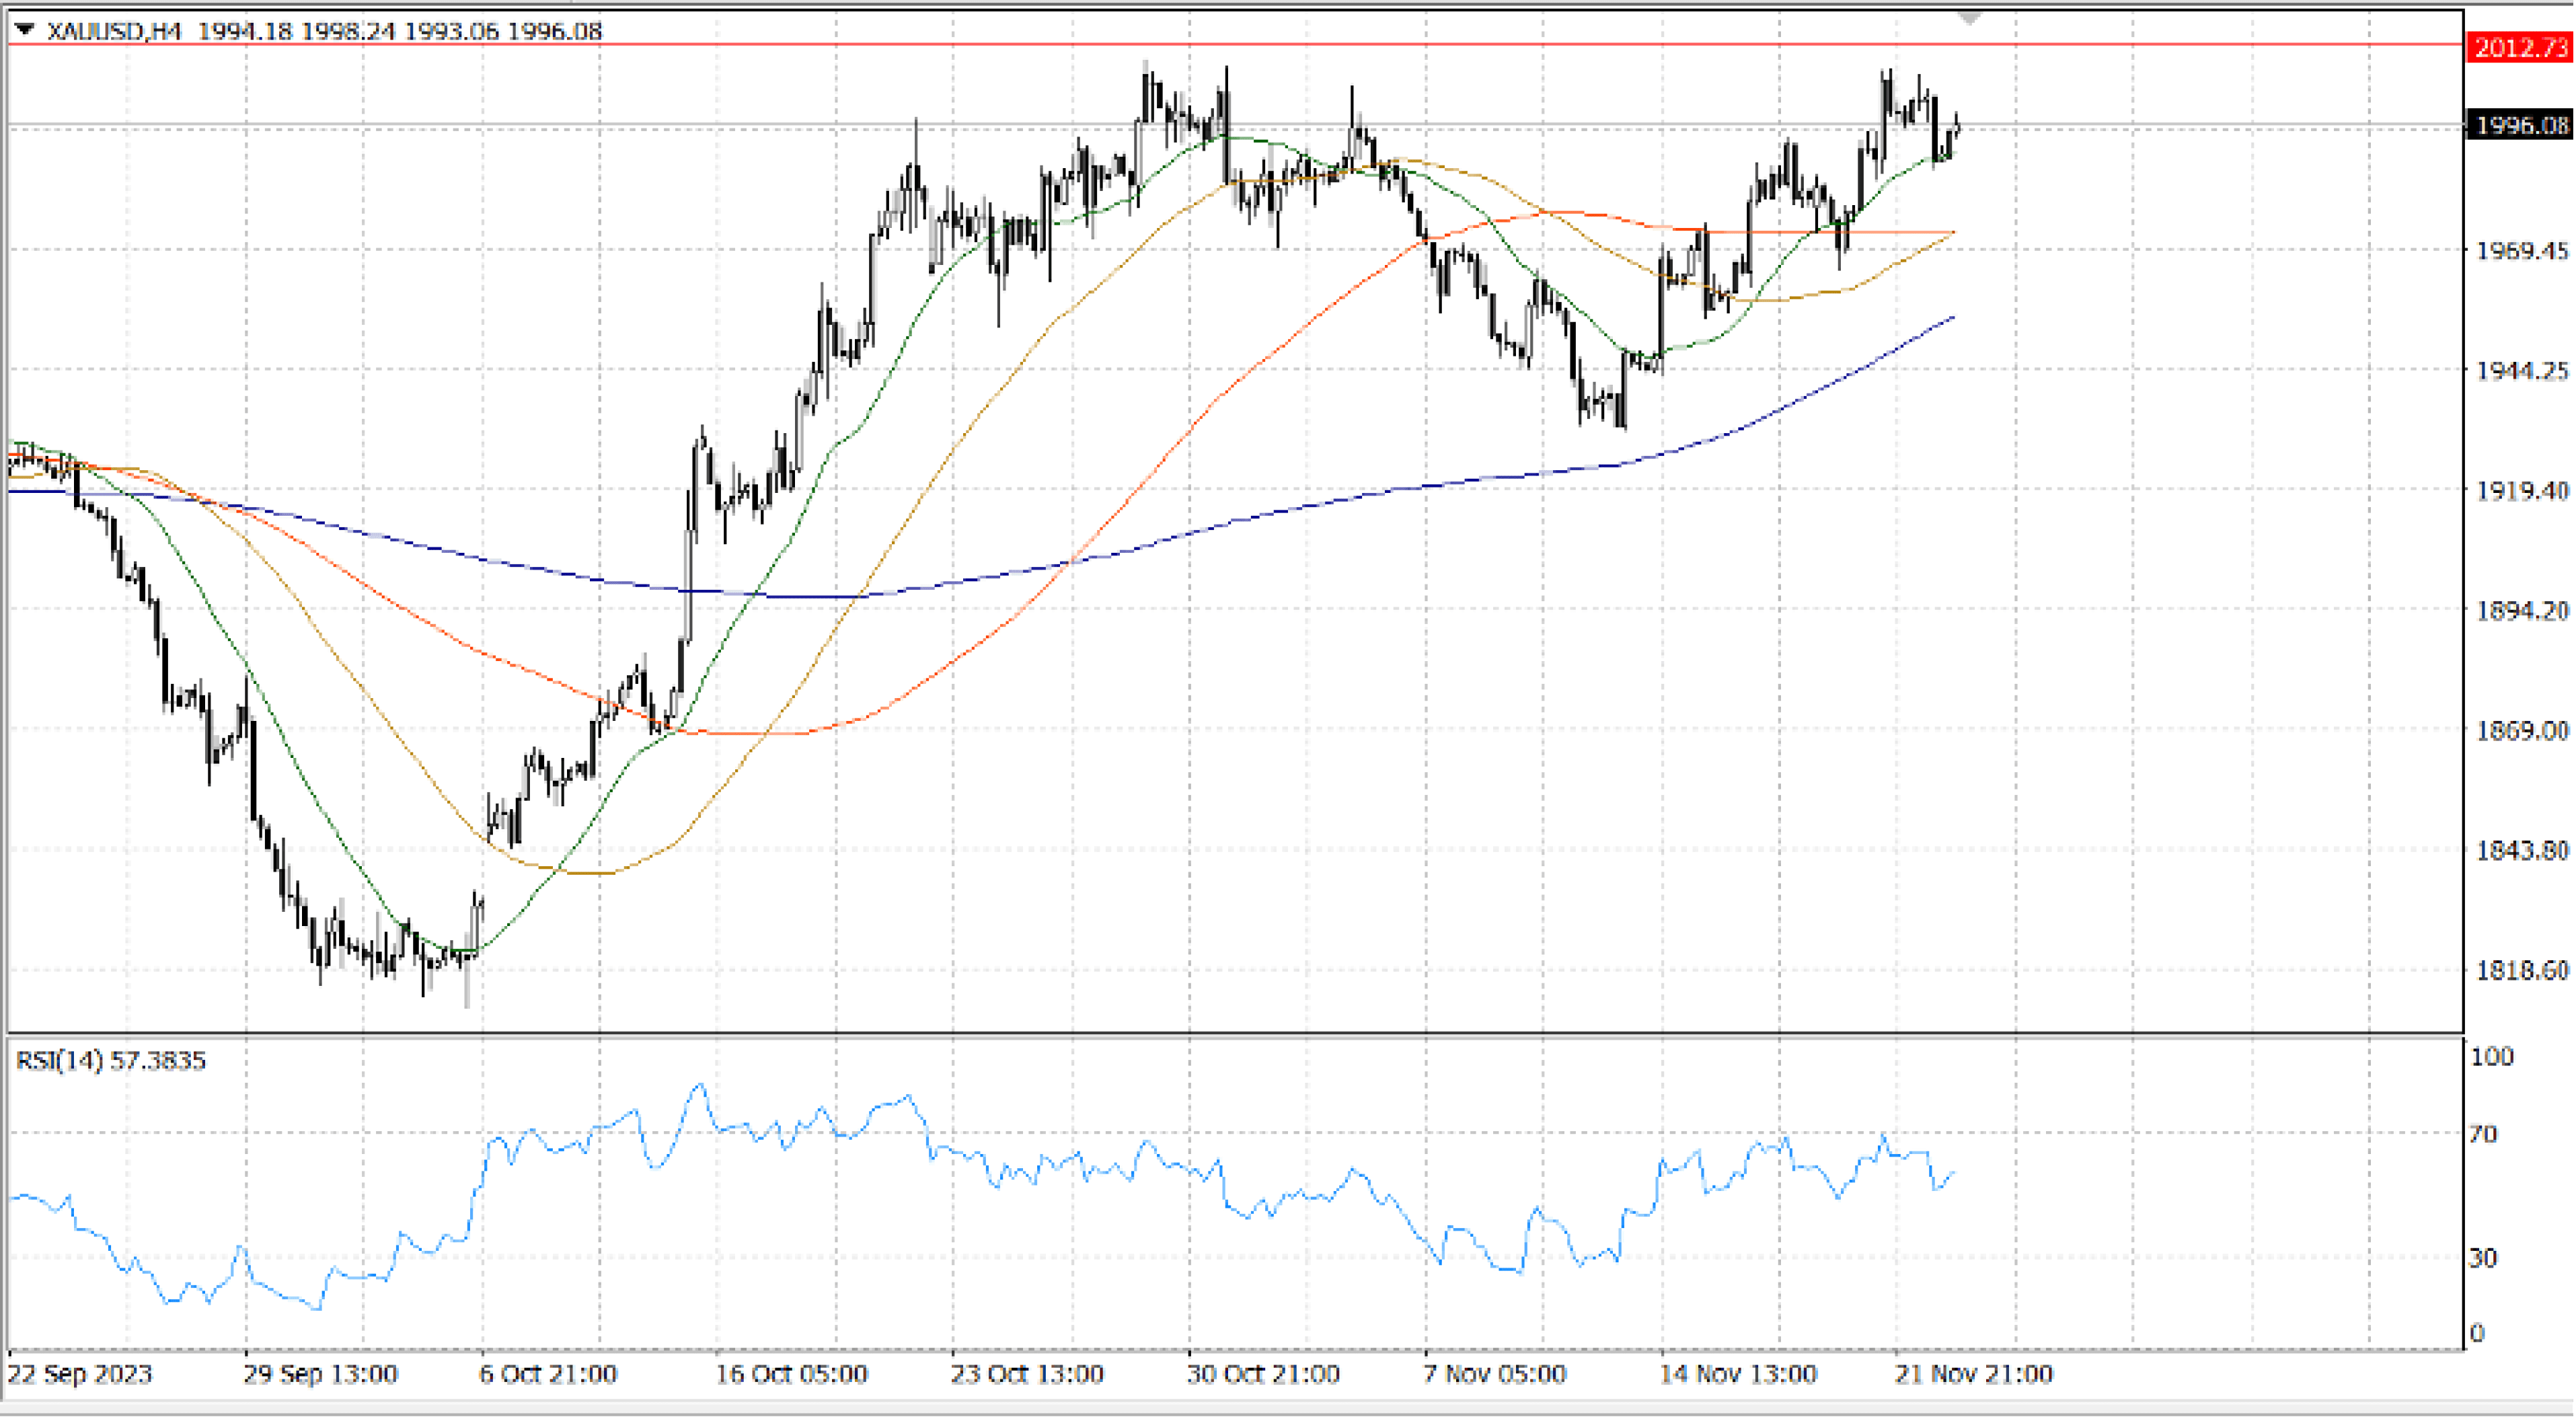Image resolution: width=2576 pixels, height=1419 pixels.
Task: Click the 23 Oct 13:00 time label
Action: [x=1027, y=1374]
